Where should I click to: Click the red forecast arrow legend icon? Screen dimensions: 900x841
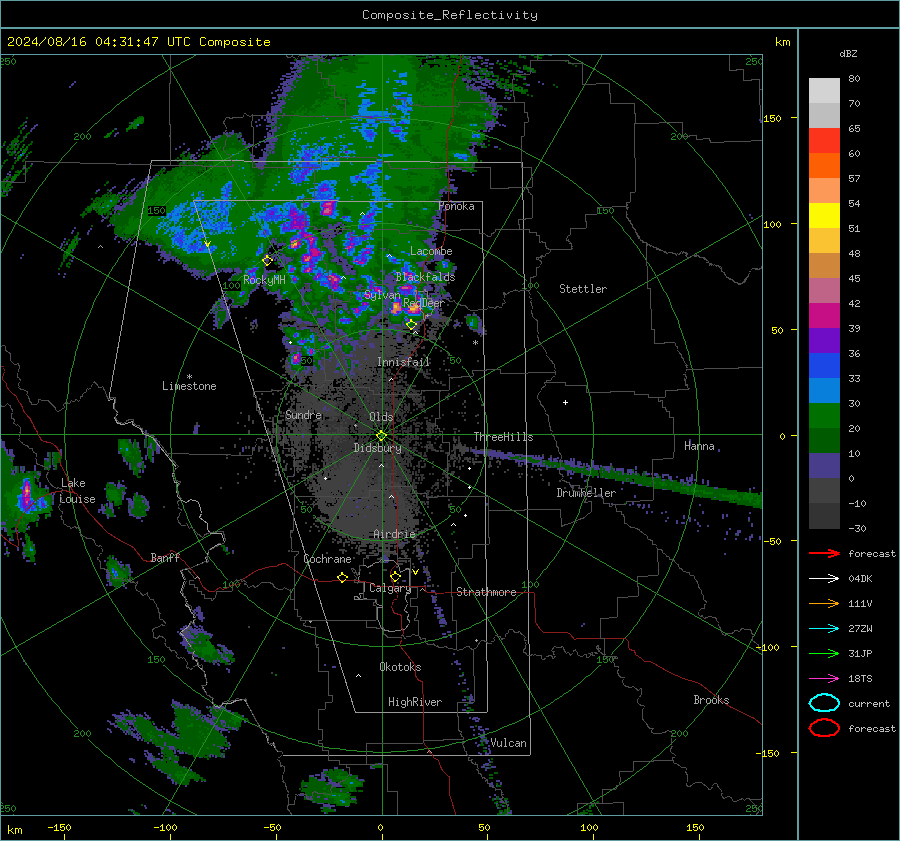tap(824, 553)
